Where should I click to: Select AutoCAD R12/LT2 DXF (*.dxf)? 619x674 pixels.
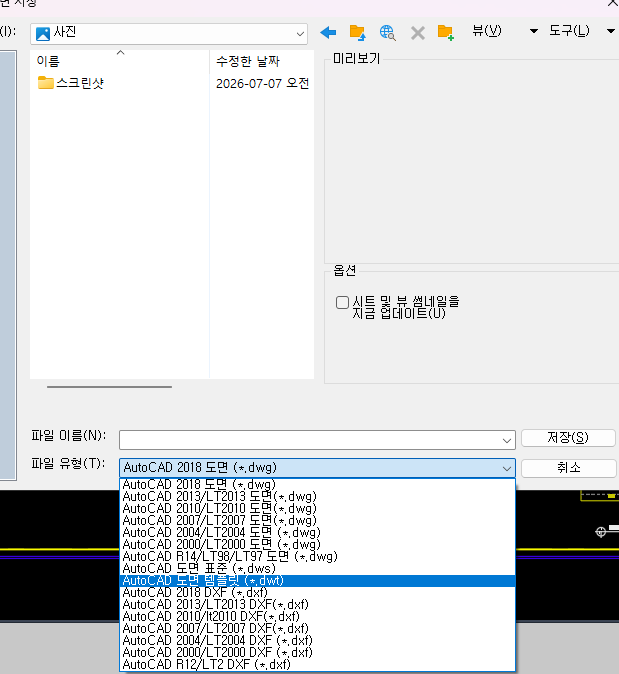point(317,665)
